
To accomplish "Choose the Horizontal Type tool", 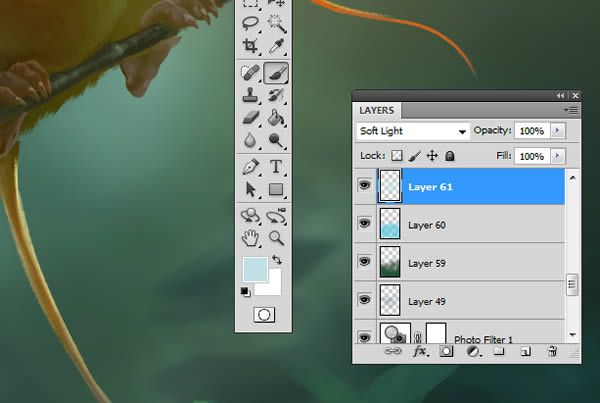I will point(276,166).
